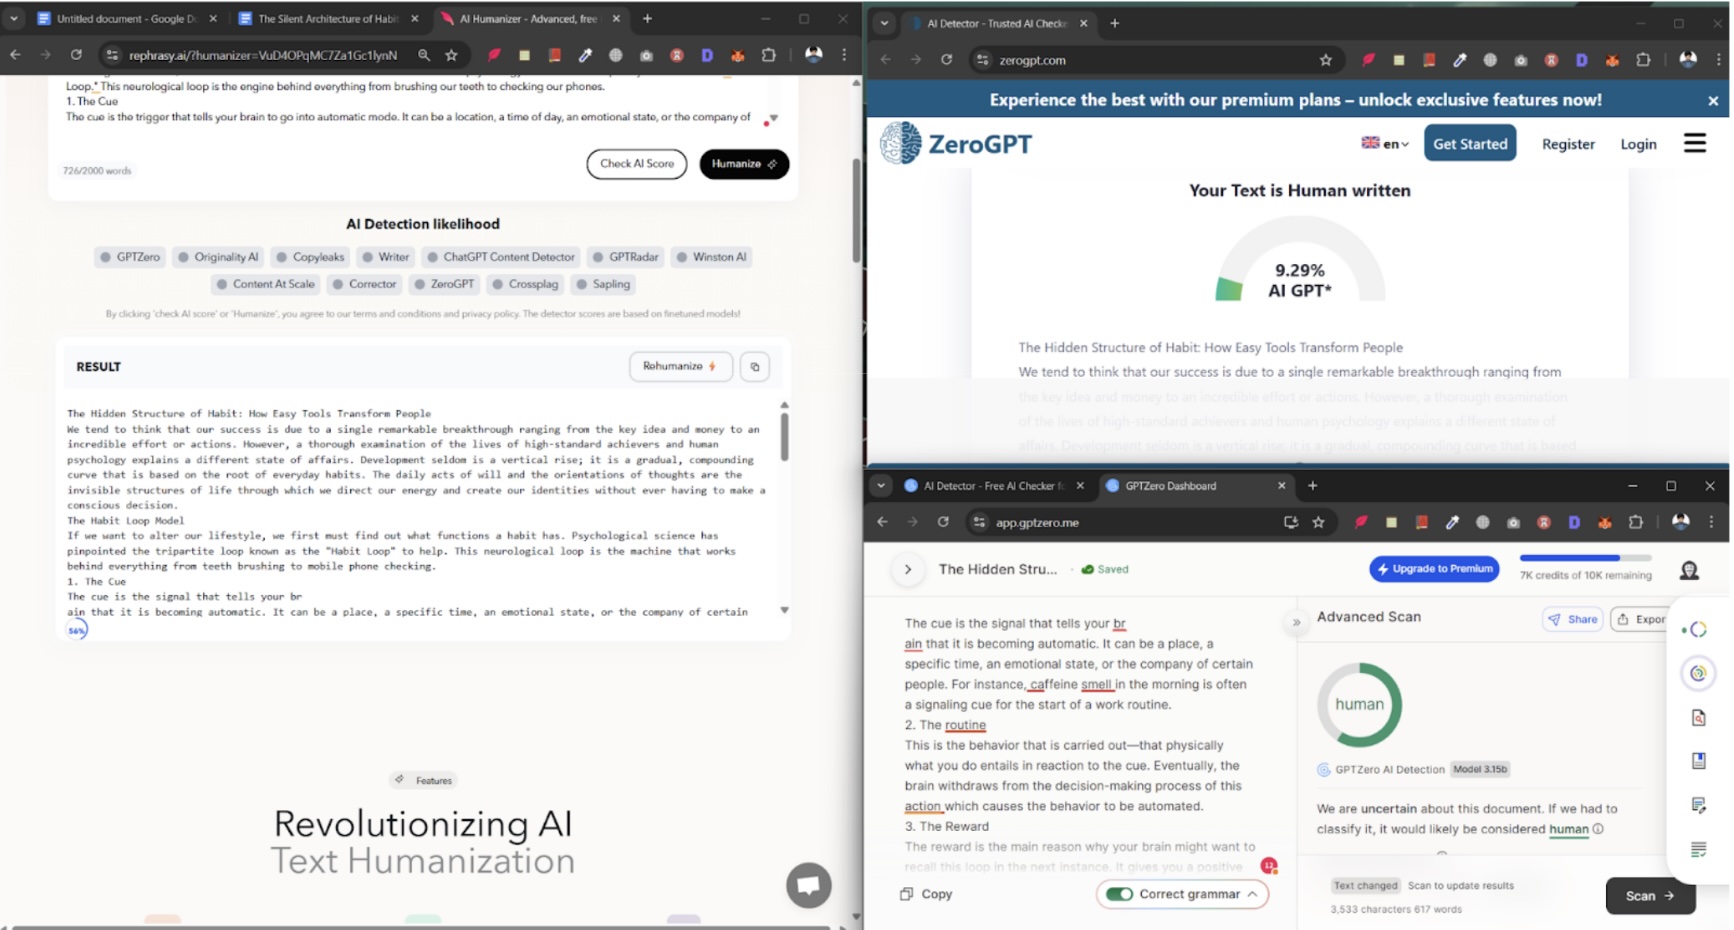Copy the Rephrasy result using the copy icon
The image size is (1734, 930).
(x=755, y=367)
